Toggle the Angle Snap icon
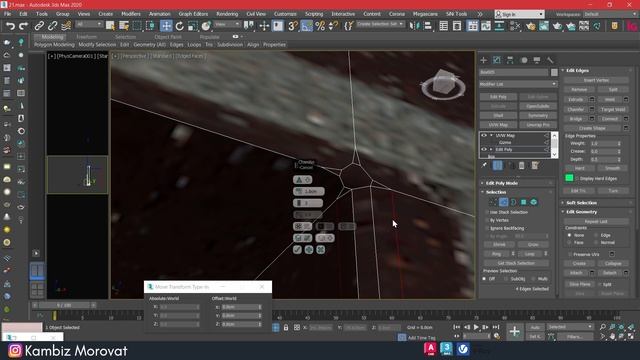 click(307, 26)
